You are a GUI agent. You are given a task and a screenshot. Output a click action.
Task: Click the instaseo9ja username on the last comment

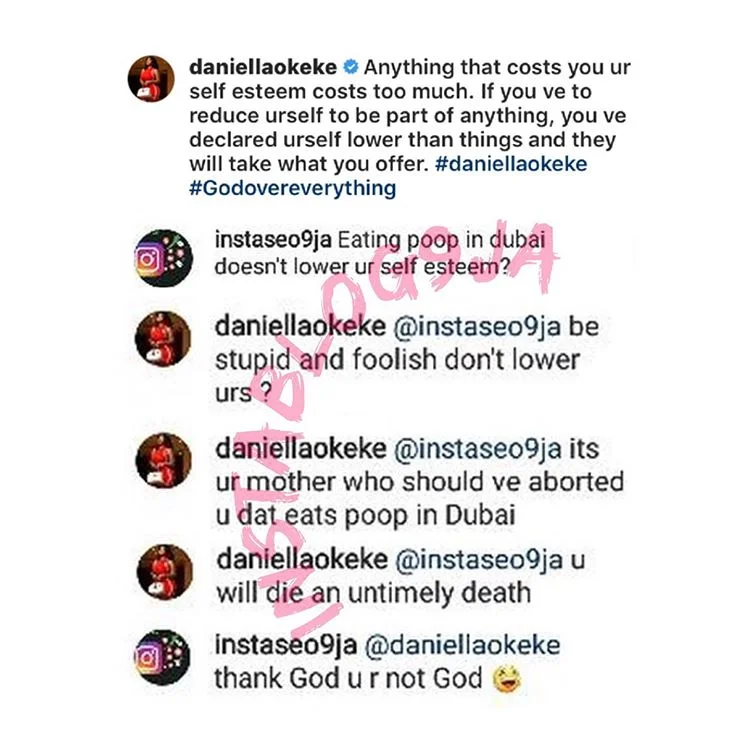286,645
